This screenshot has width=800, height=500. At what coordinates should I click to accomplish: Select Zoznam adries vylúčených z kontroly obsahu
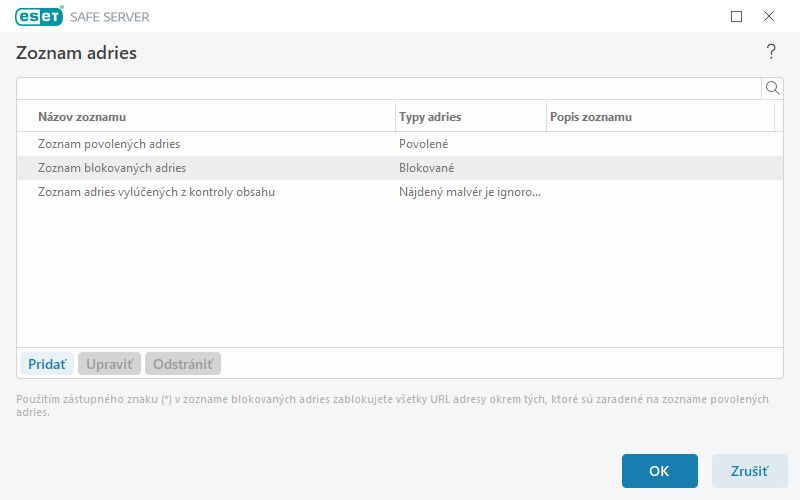click(156, 192)
